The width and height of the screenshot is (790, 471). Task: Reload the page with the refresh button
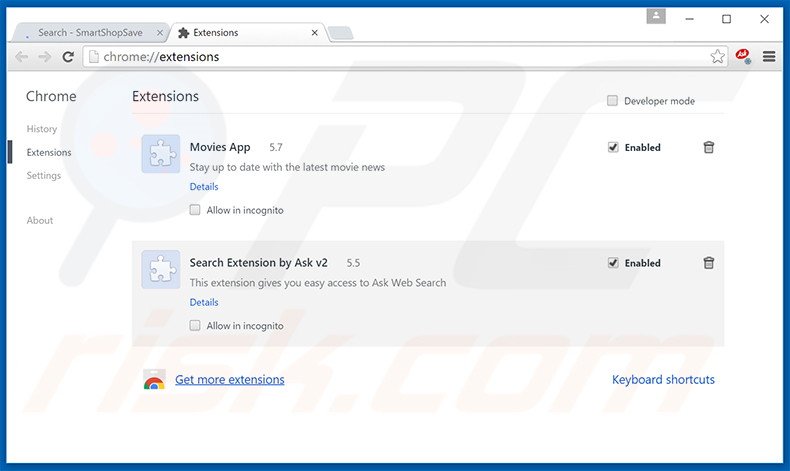click(x=68, y=57)
